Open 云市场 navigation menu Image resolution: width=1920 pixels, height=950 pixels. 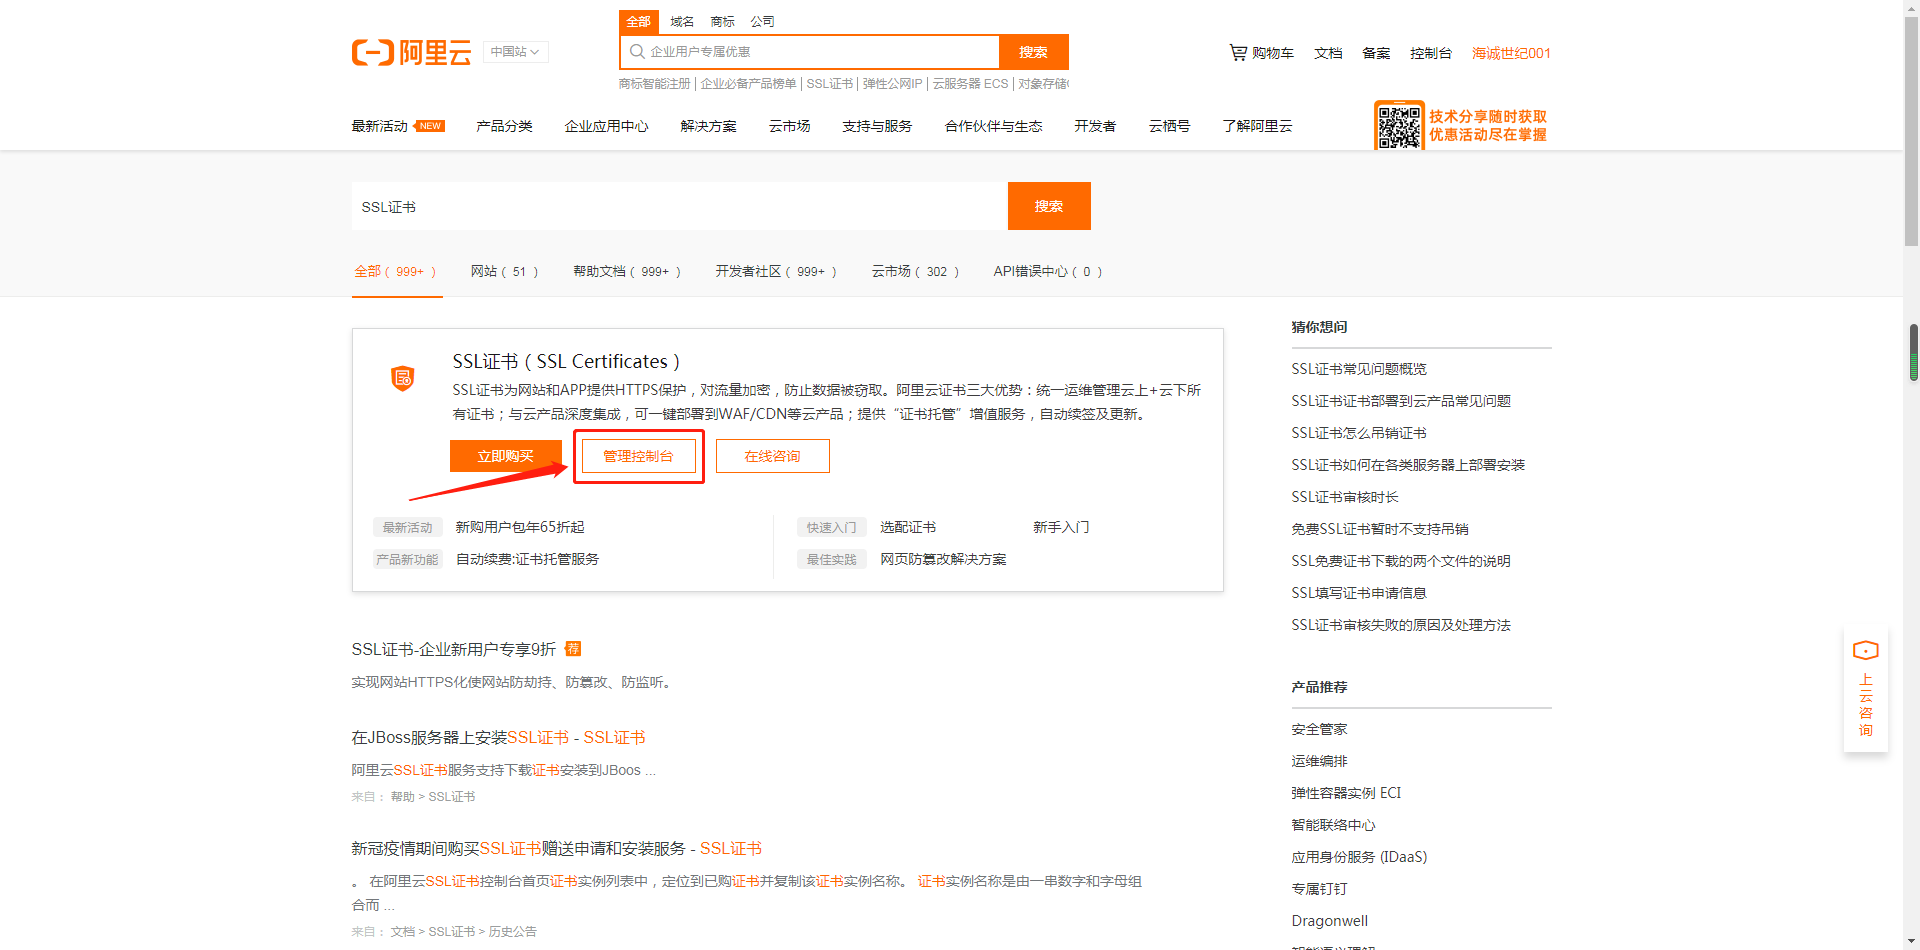click(x=789, y=126)
